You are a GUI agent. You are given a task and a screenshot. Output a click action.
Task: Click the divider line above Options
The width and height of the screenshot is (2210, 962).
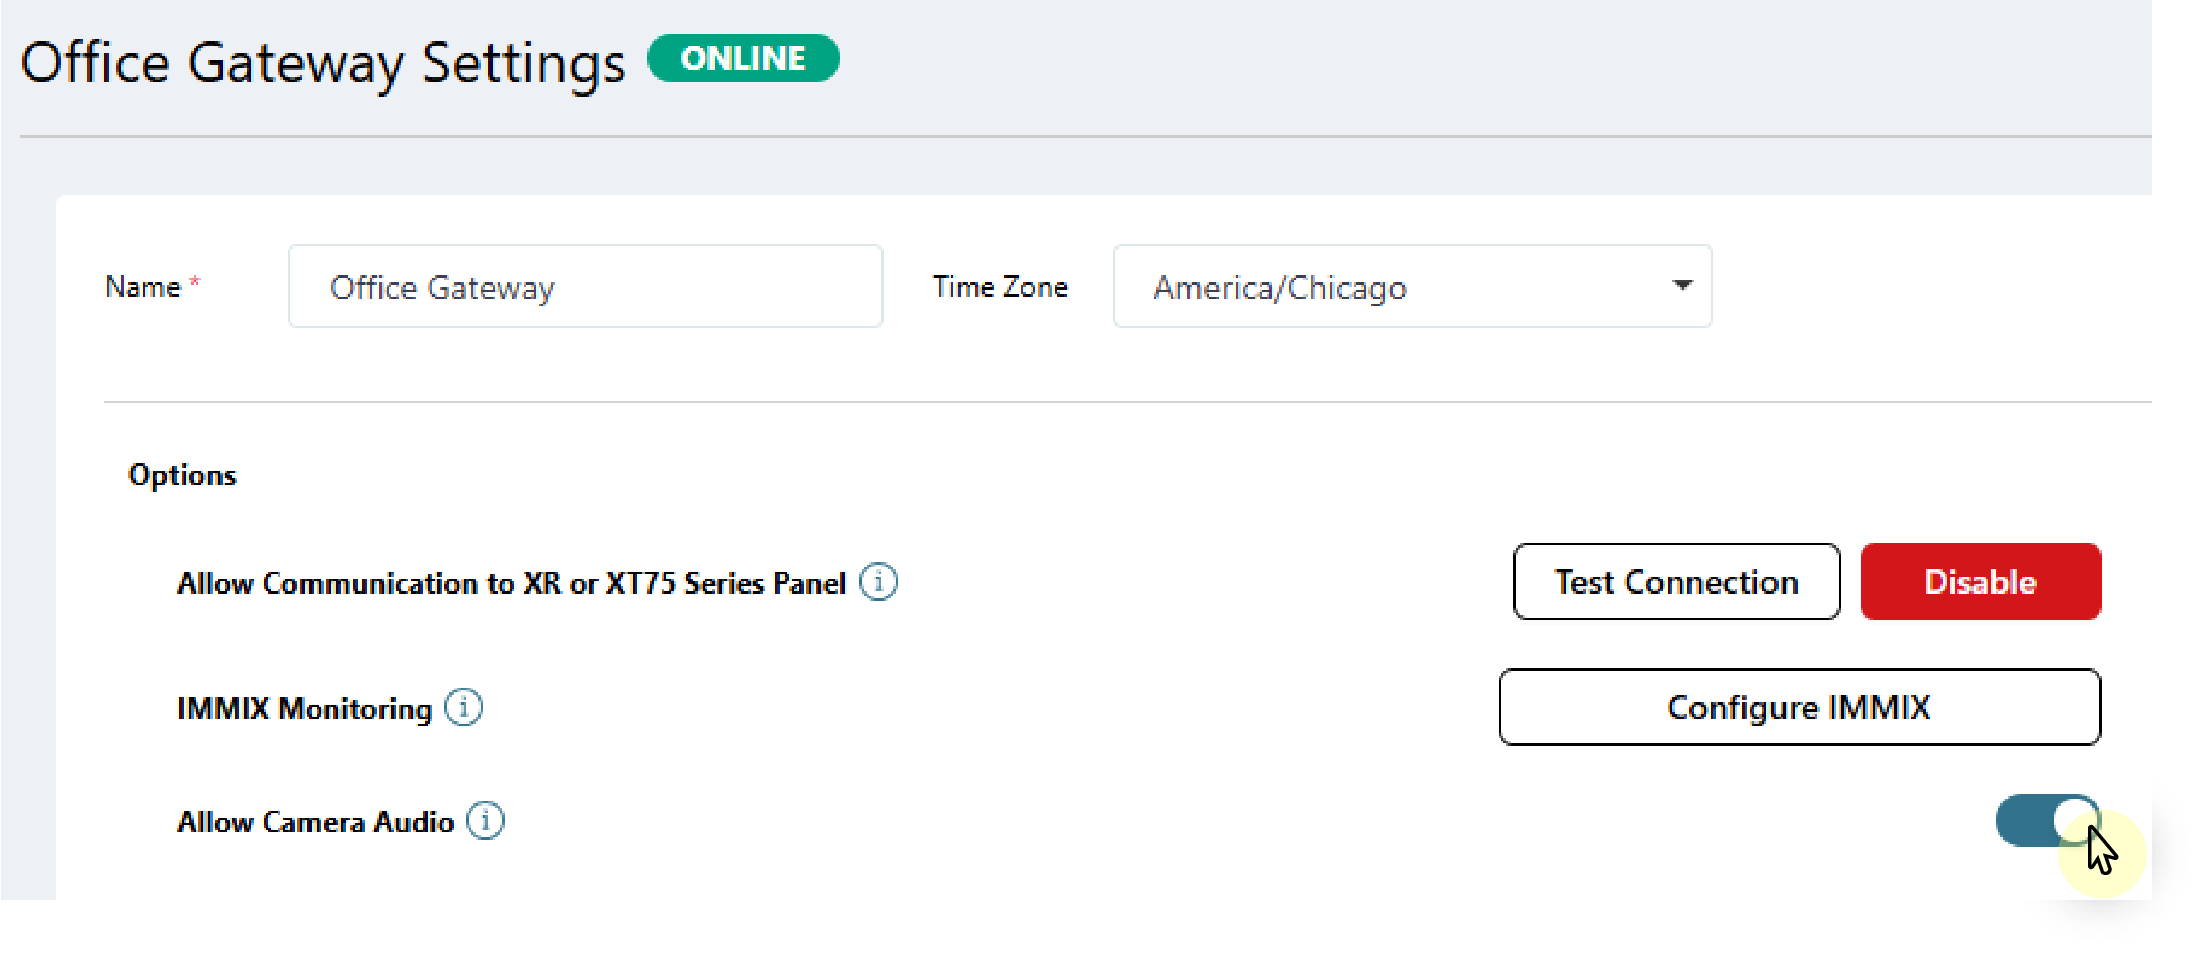pyautogui.click(x=1100, y=402)
